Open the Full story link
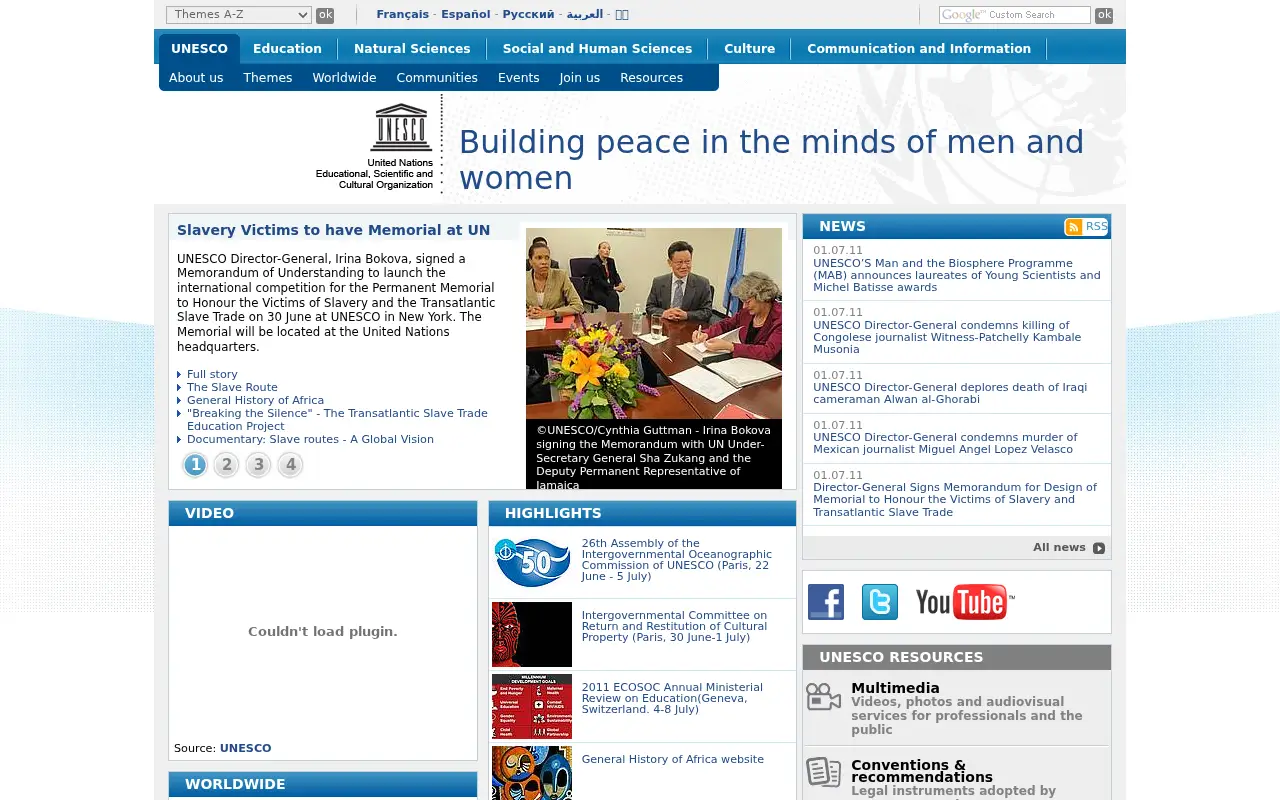Viewport: 1280px width, 800px height. 212,375
